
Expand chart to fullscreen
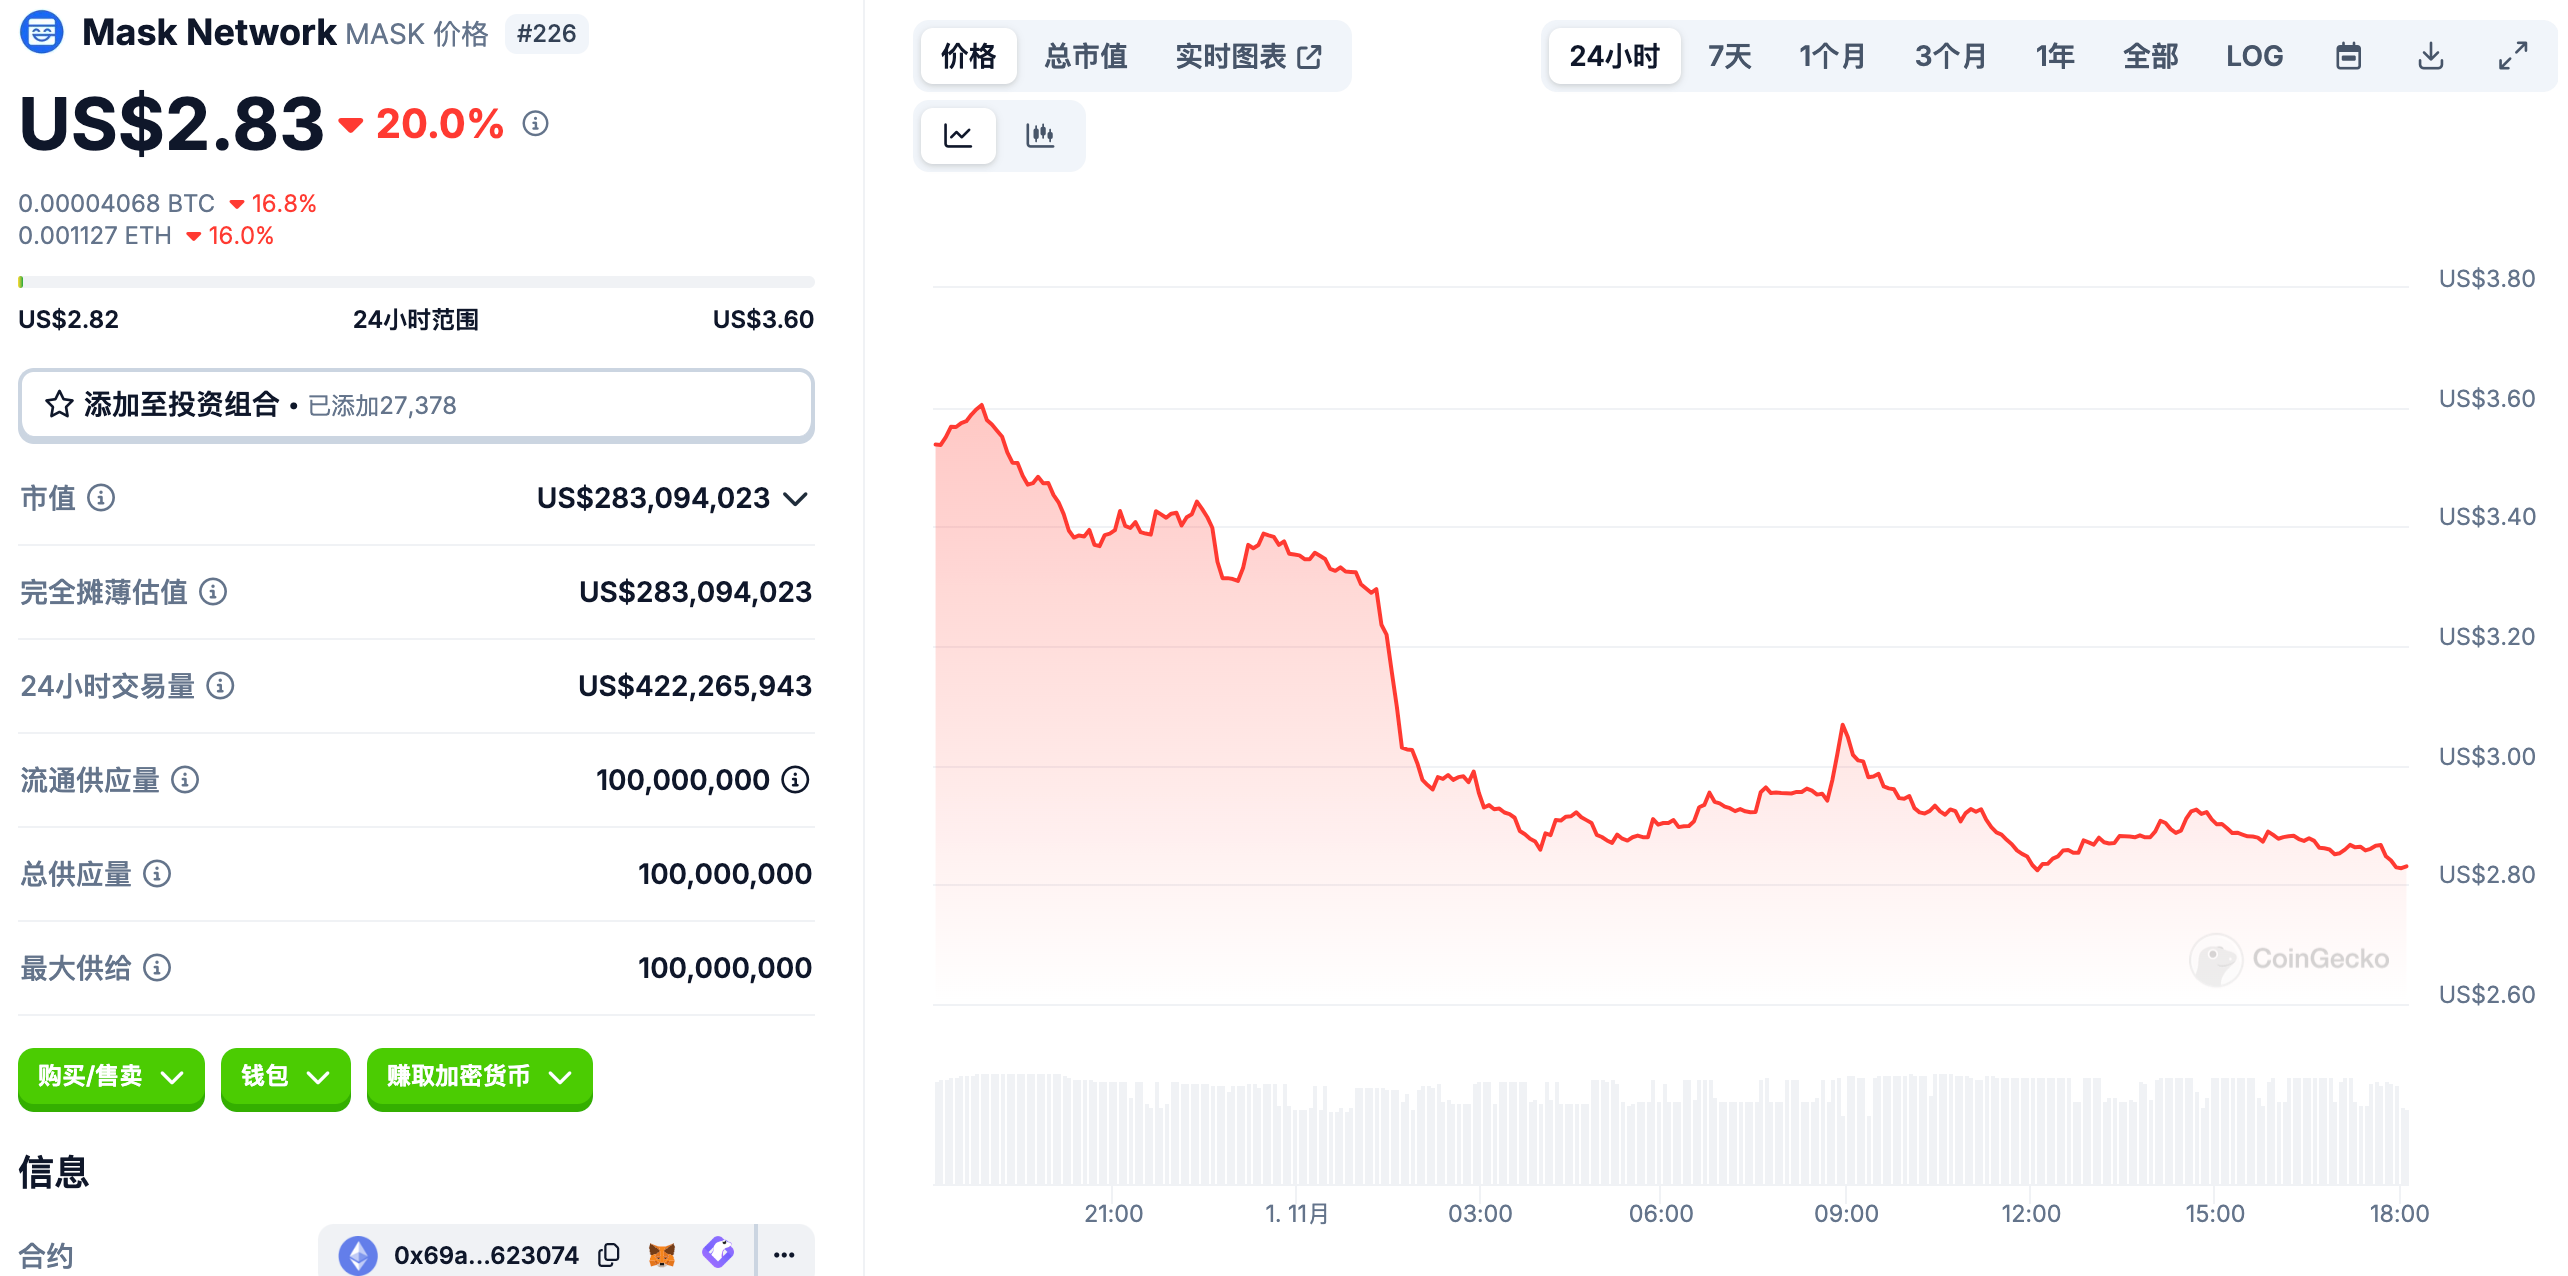pos(2512,56)
